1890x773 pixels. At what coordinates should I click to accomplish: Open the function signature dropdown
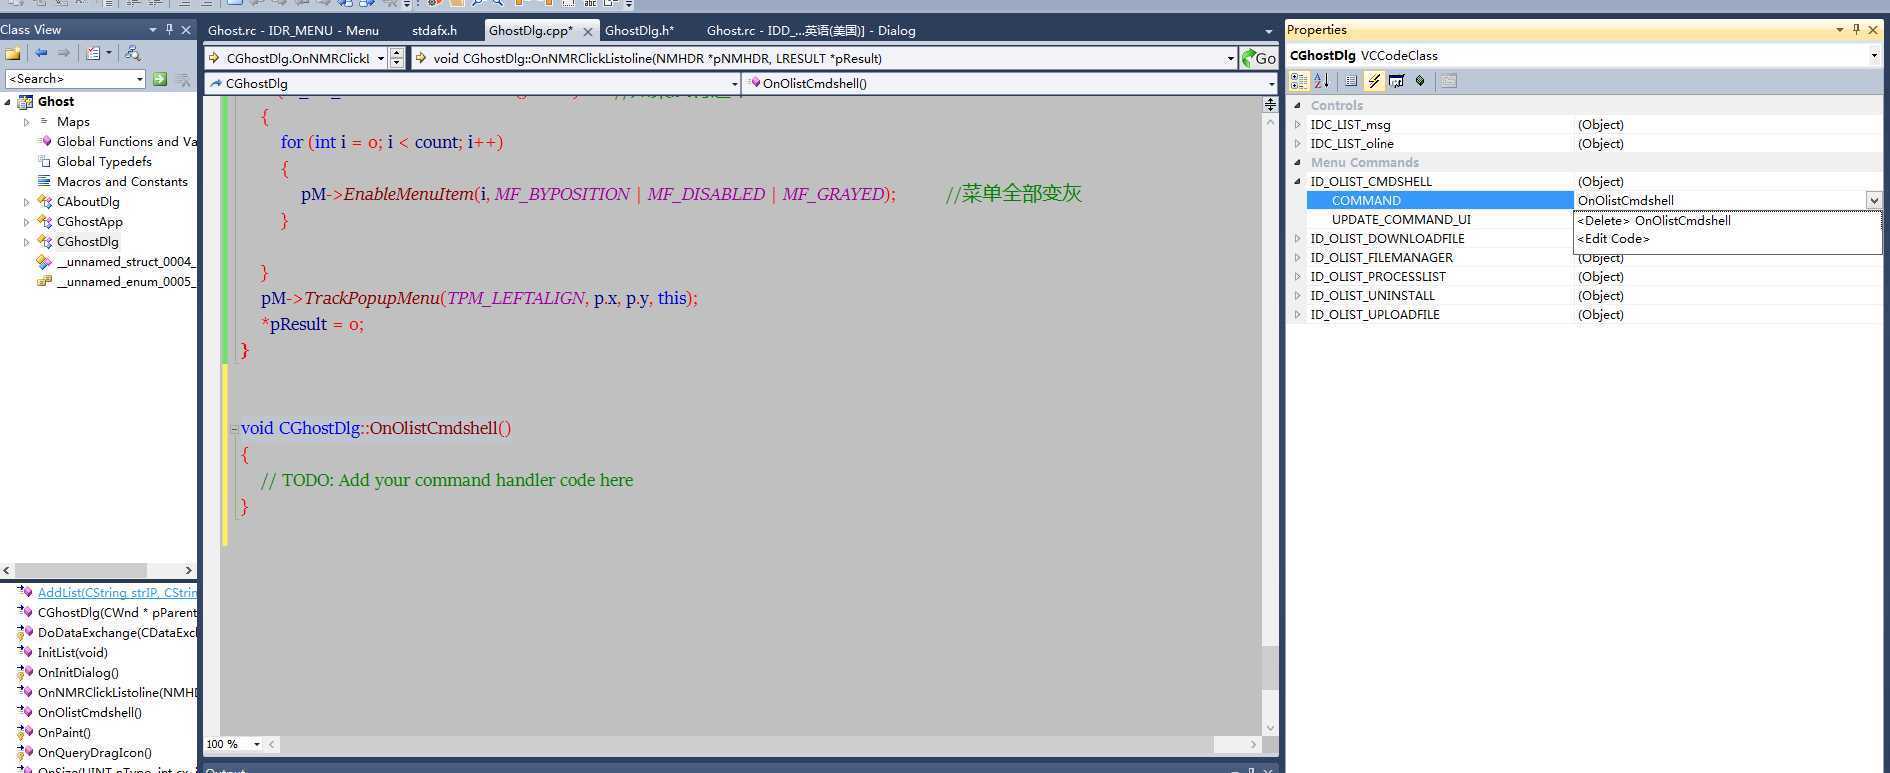(x=1230, y=59)
